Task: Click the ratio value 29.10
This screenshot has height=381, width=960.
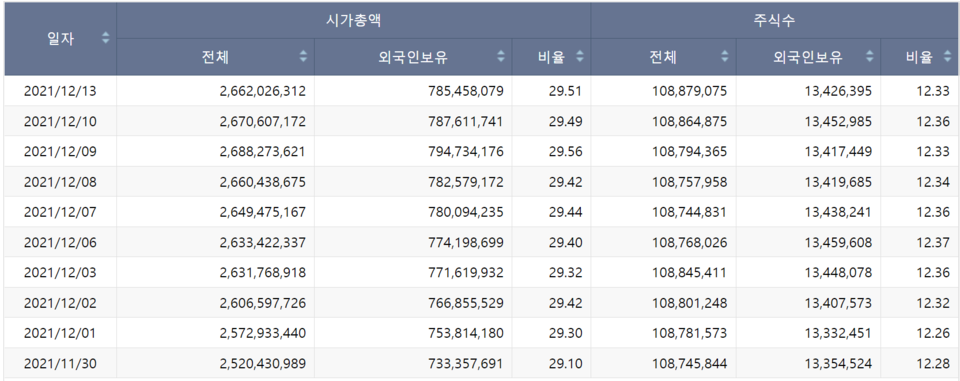Action: pos(566,364)
